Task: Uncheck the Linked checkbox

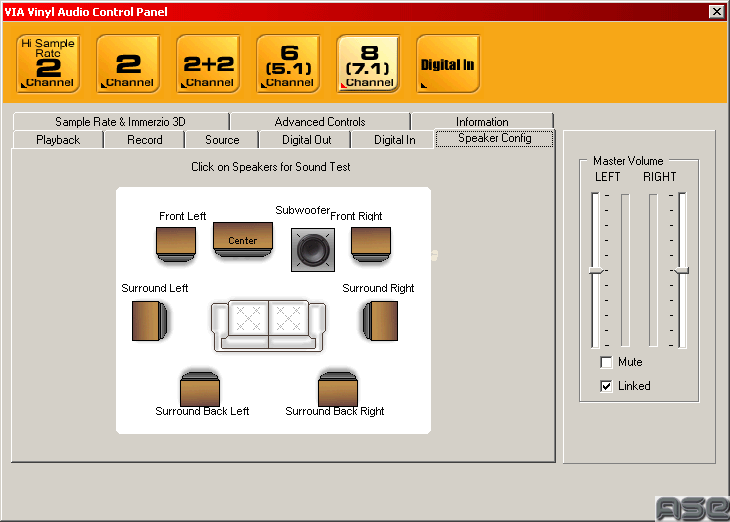Action: pyautogui.click(x=606, y=386)
